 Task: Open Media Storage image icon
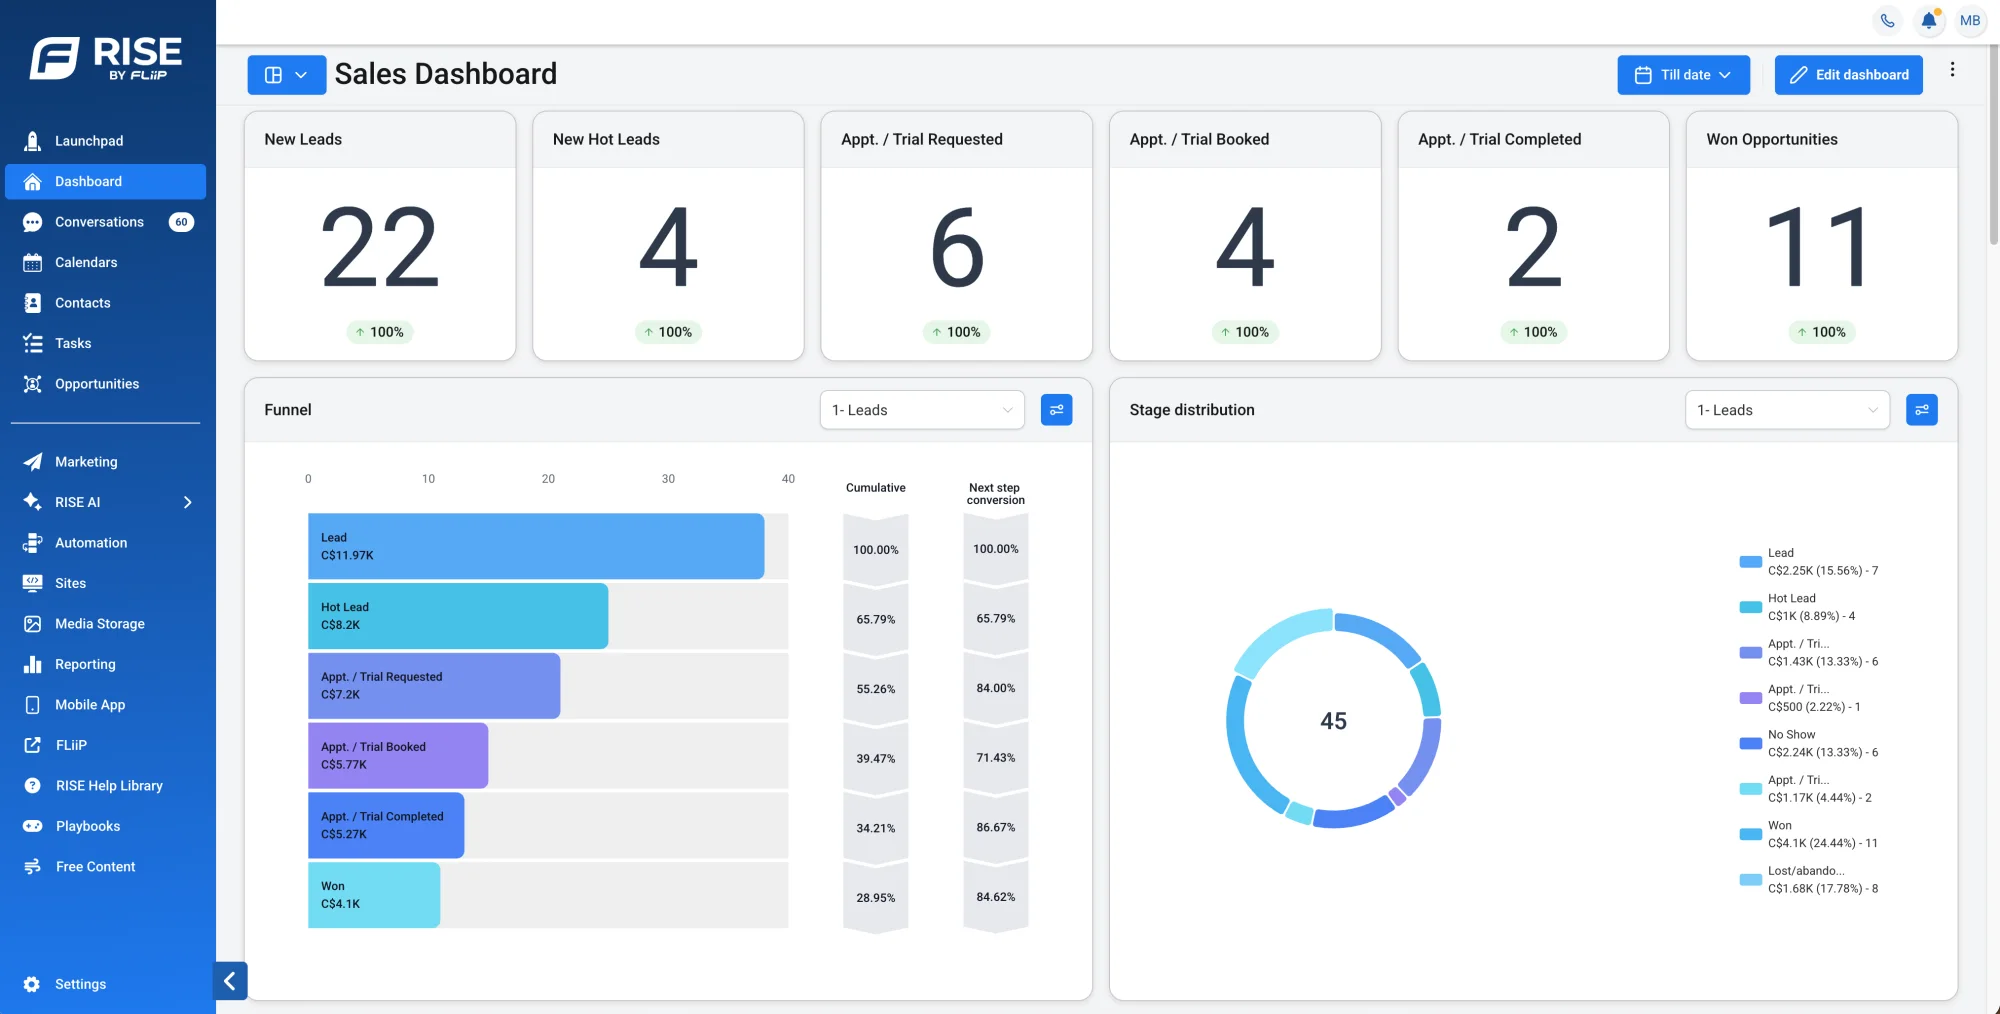tap(33, 624)
